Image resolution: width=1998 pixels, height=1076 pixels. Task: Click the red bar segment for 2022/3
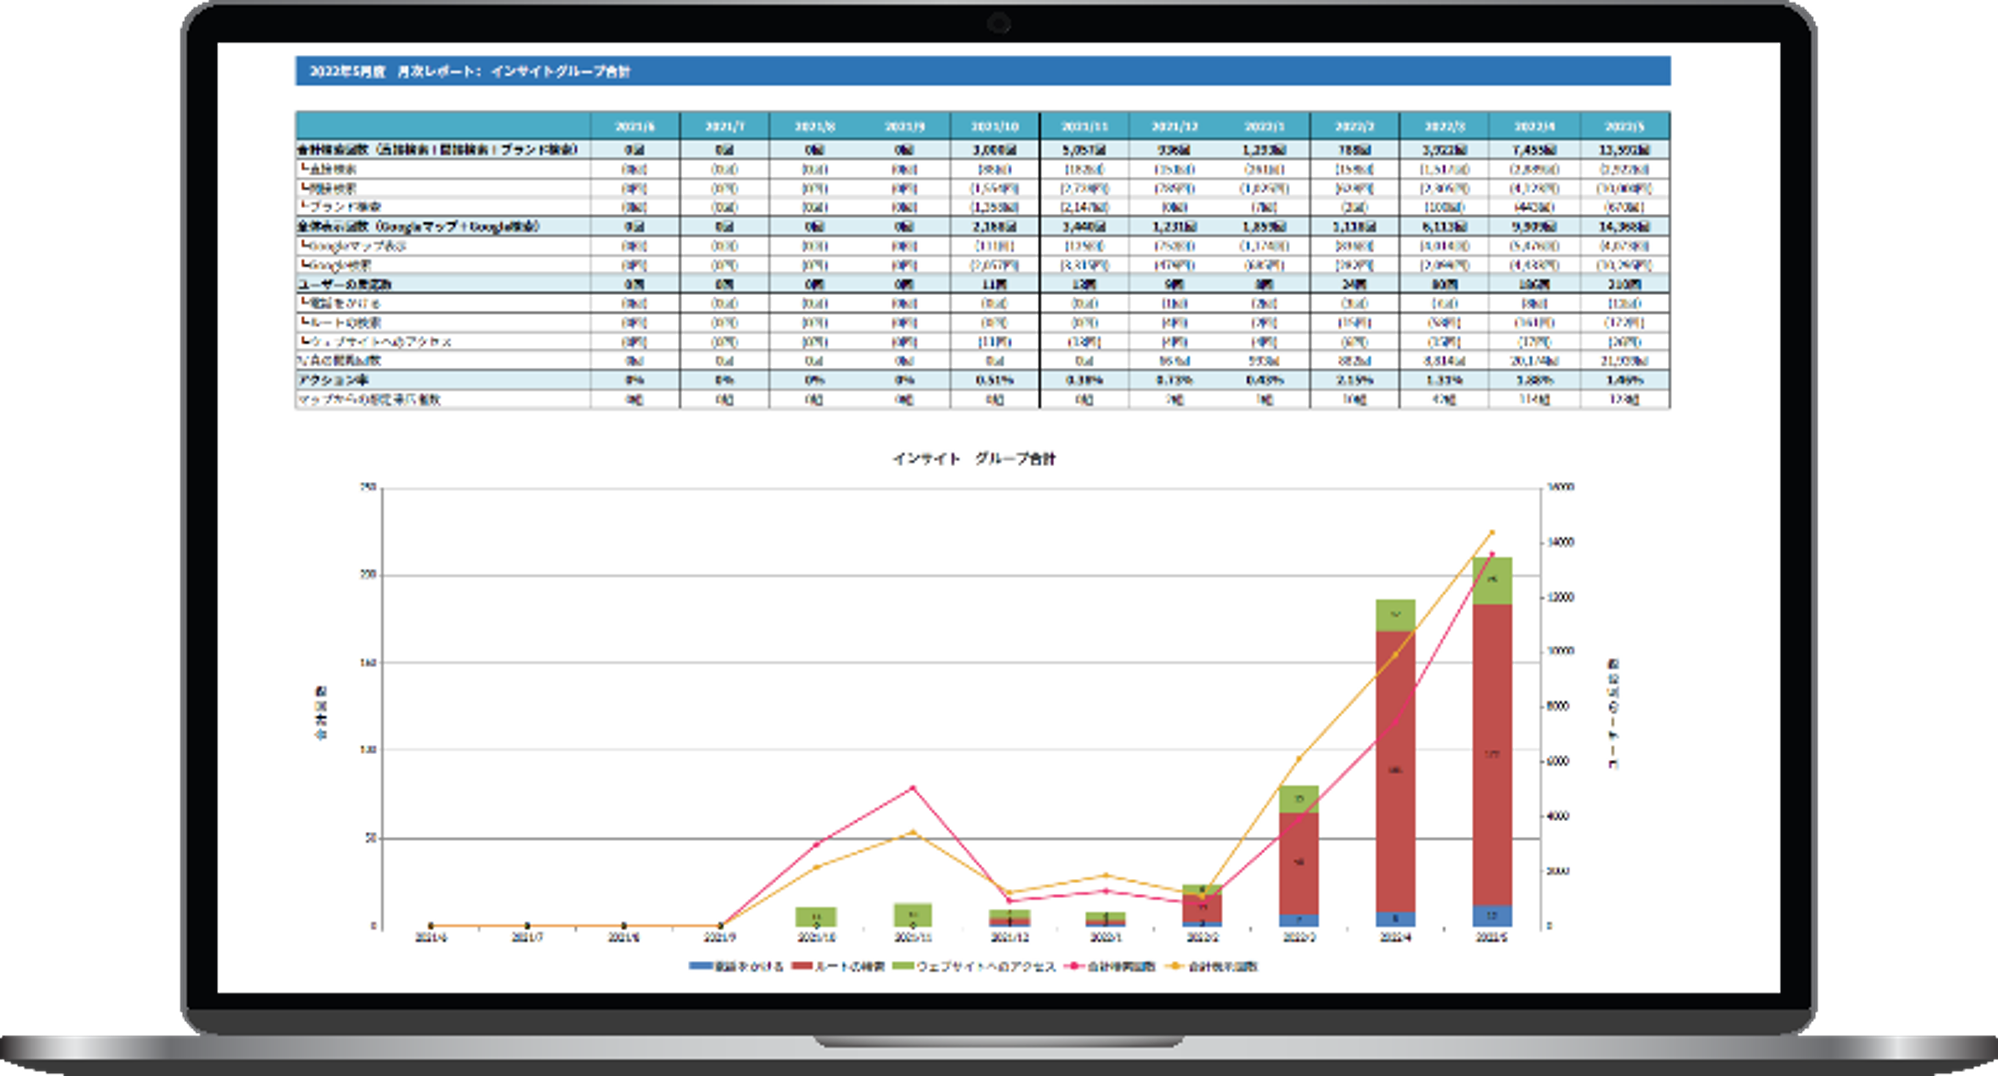[x=1299, y=862]
